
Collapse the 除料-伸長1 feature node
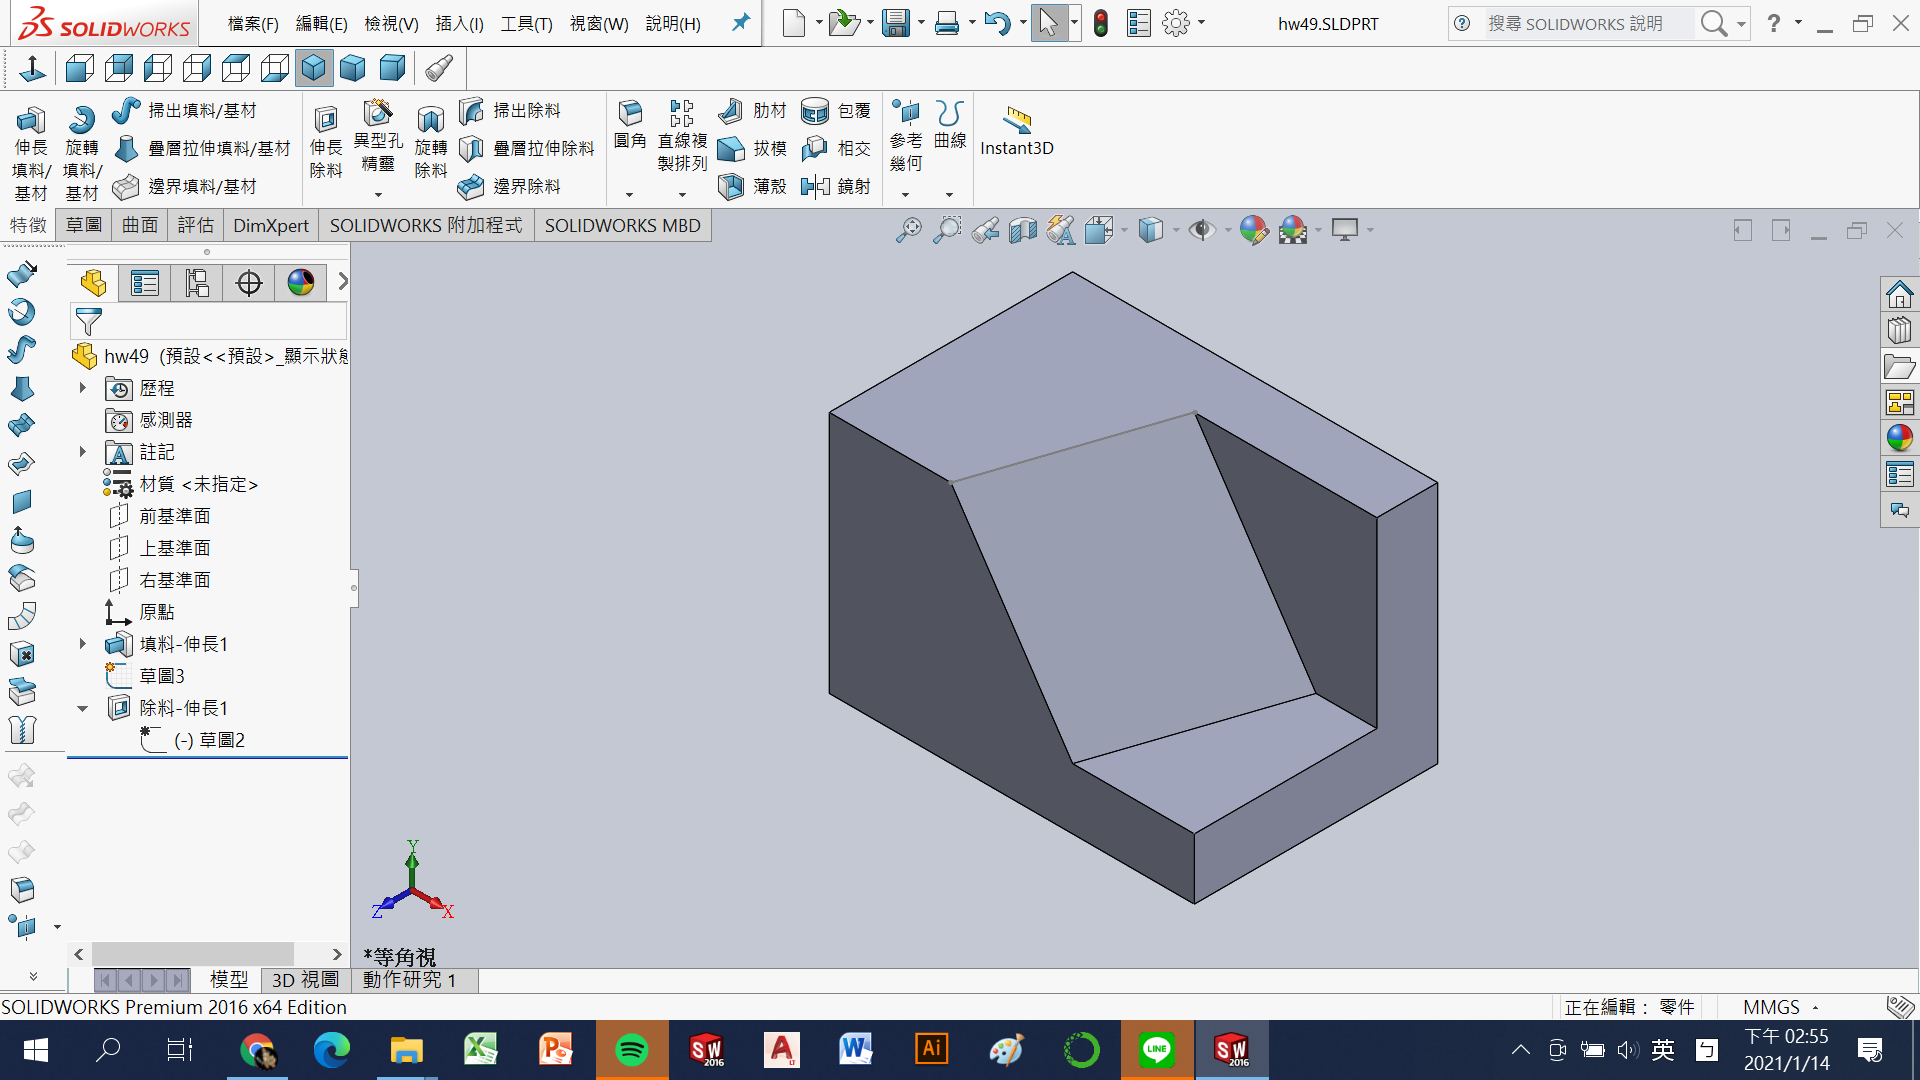(83, 708)
